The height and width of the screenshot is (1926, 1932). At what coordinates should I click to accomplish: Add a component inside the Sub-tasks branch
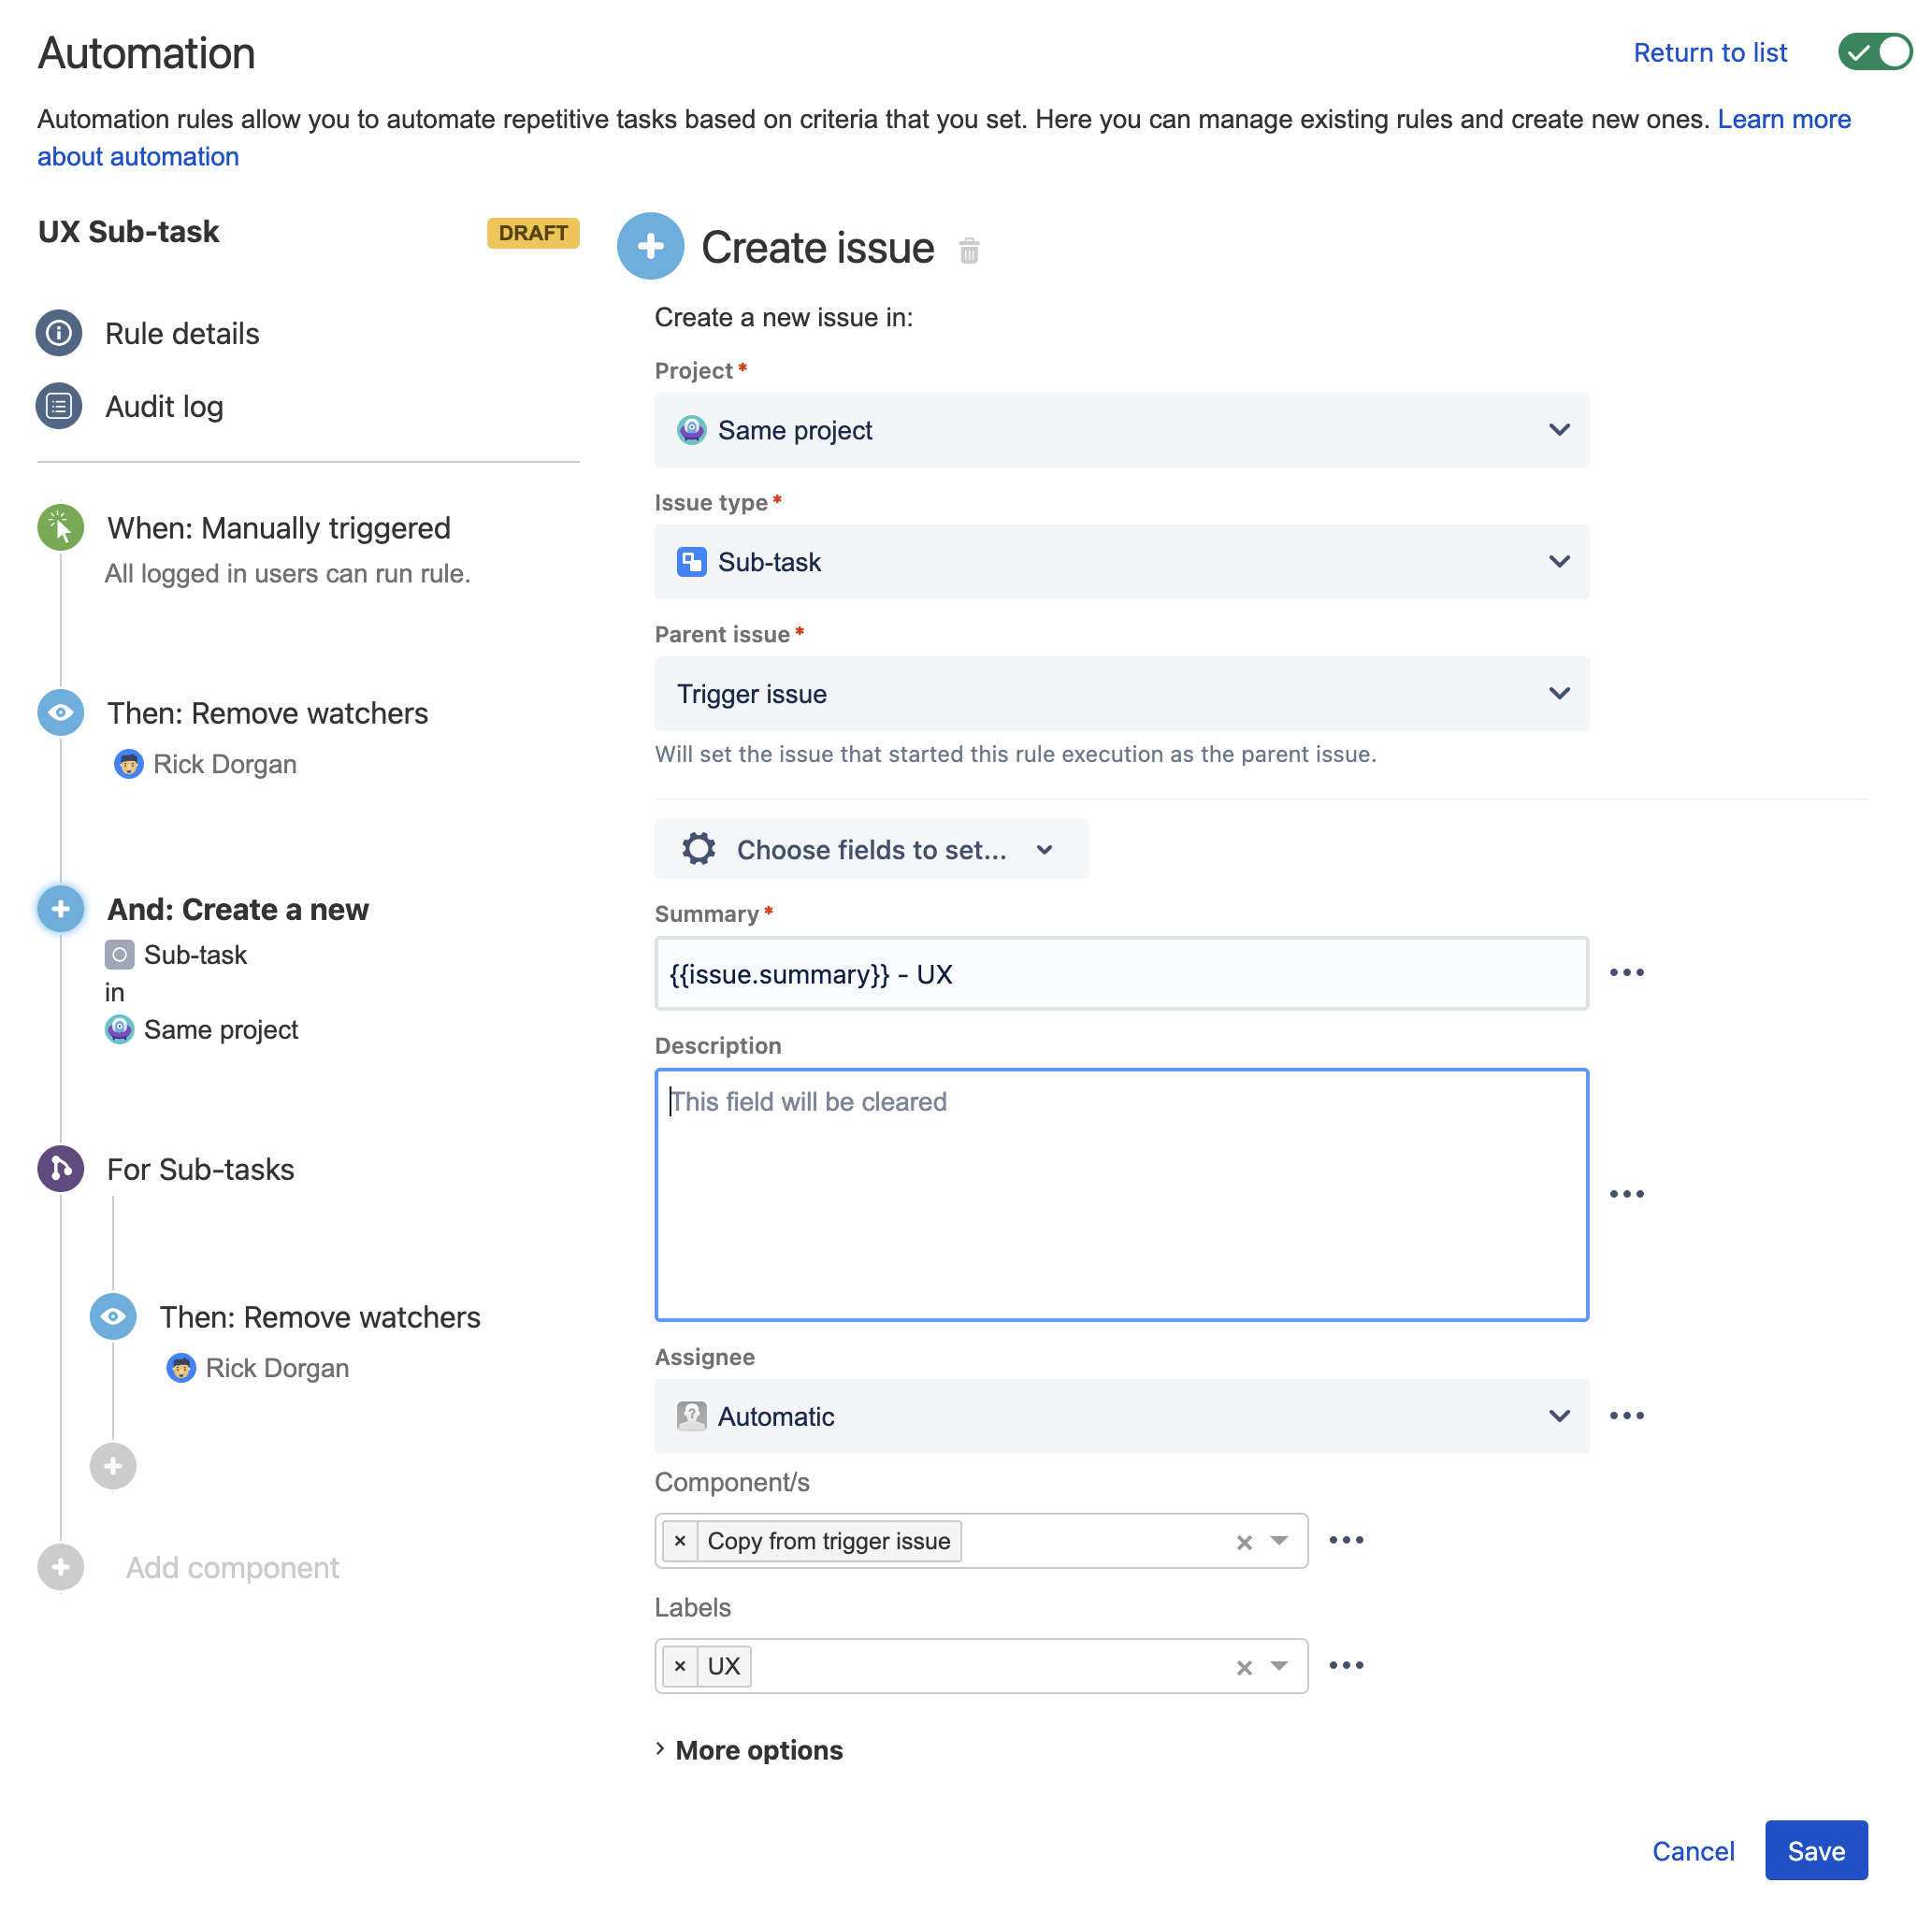coord(113,1465)
